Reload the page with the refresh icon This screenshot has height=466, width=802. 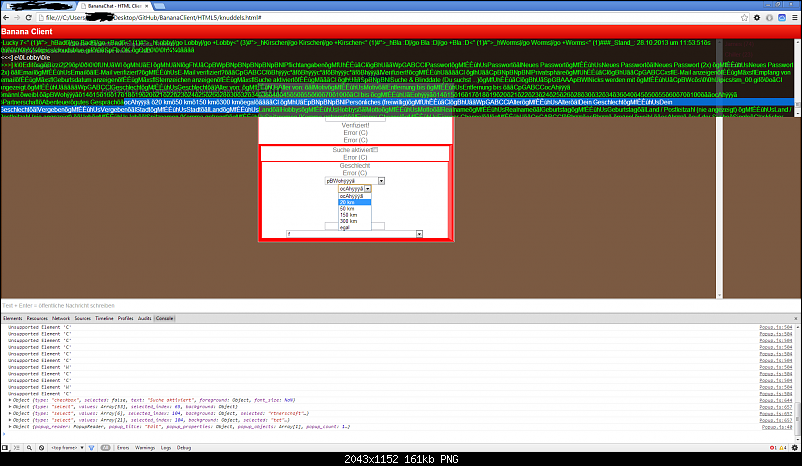coord(29,17)
